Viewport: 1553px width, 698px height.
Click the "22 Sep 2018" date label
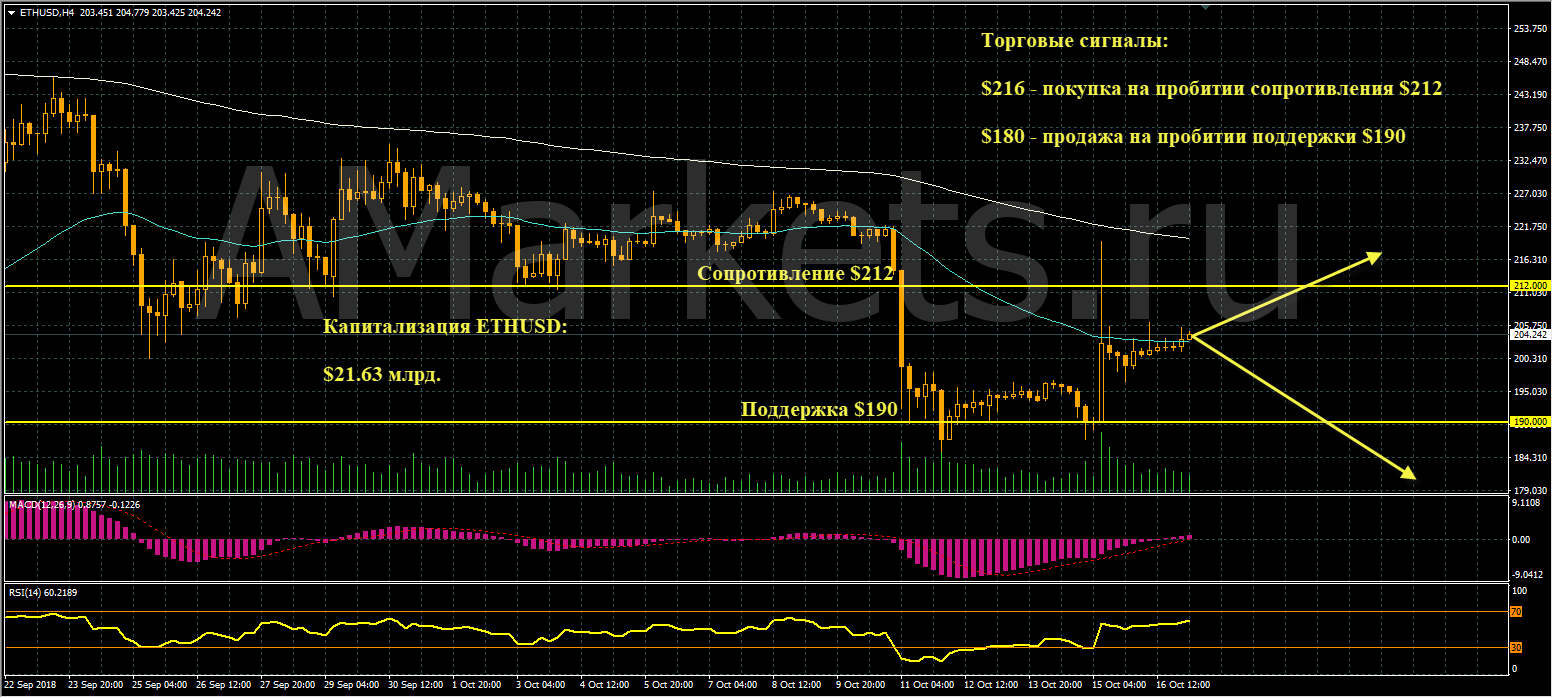31,685
